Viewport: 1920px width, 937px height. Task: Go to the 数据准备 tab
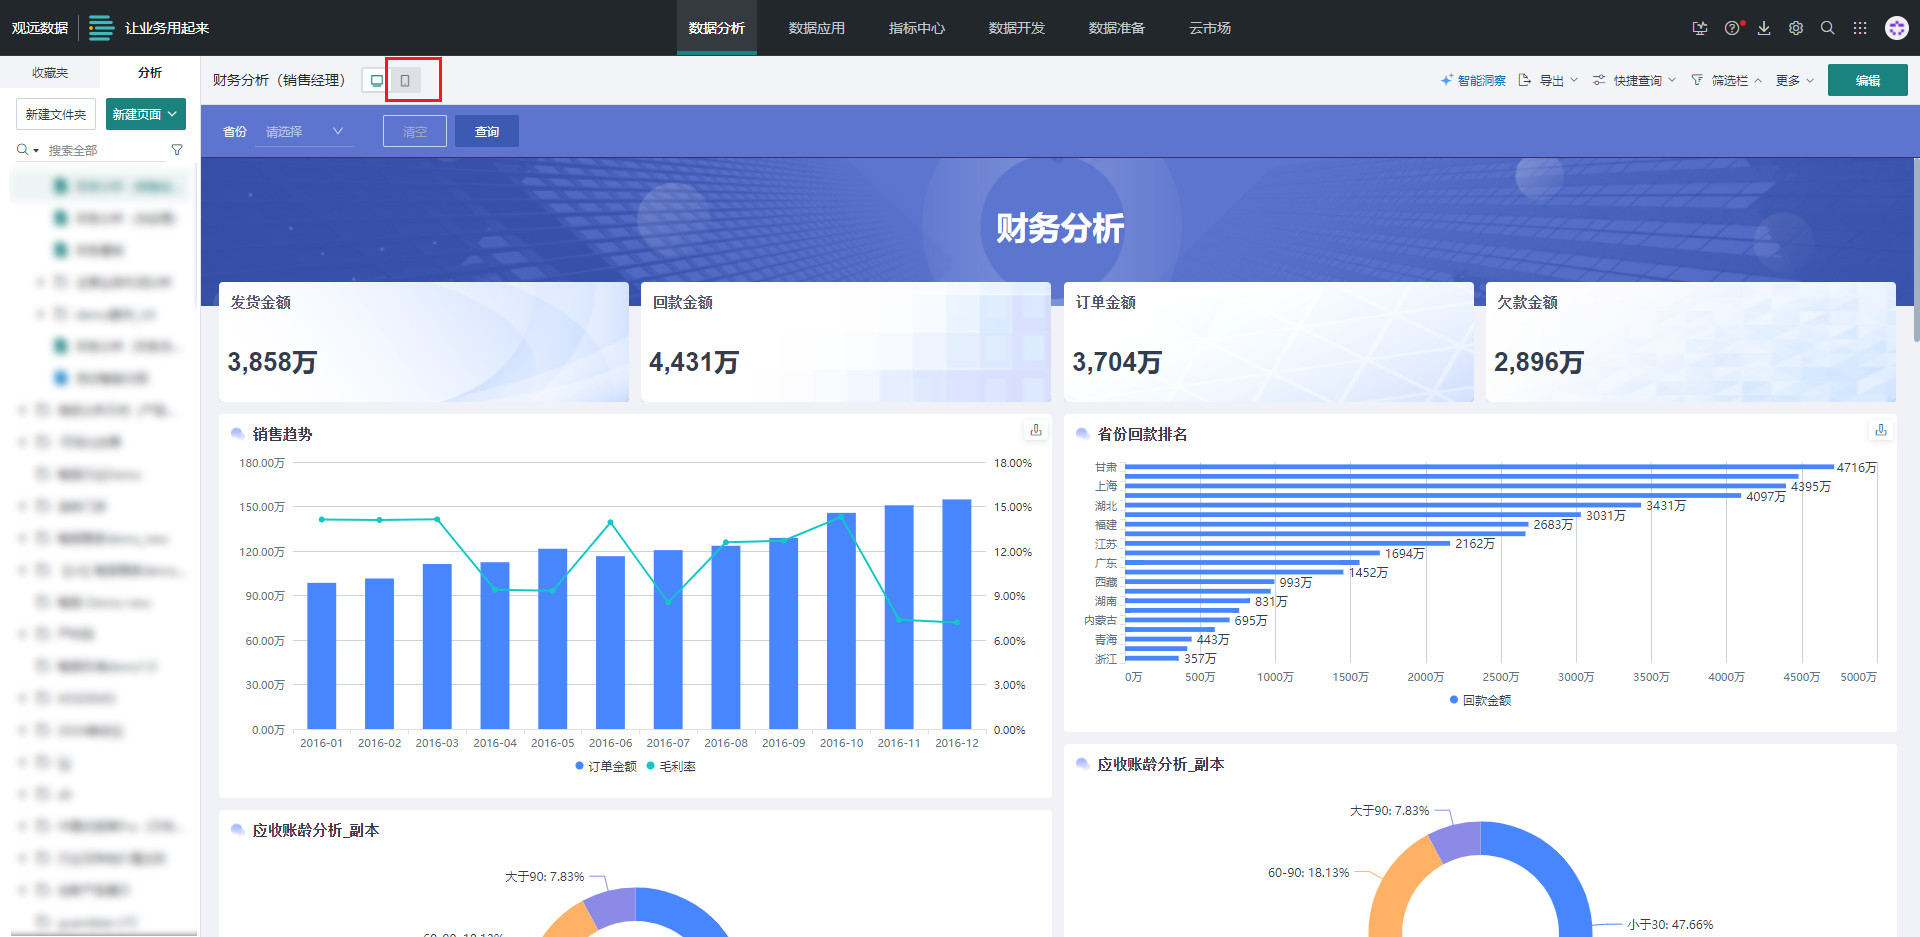(1116, 28)
